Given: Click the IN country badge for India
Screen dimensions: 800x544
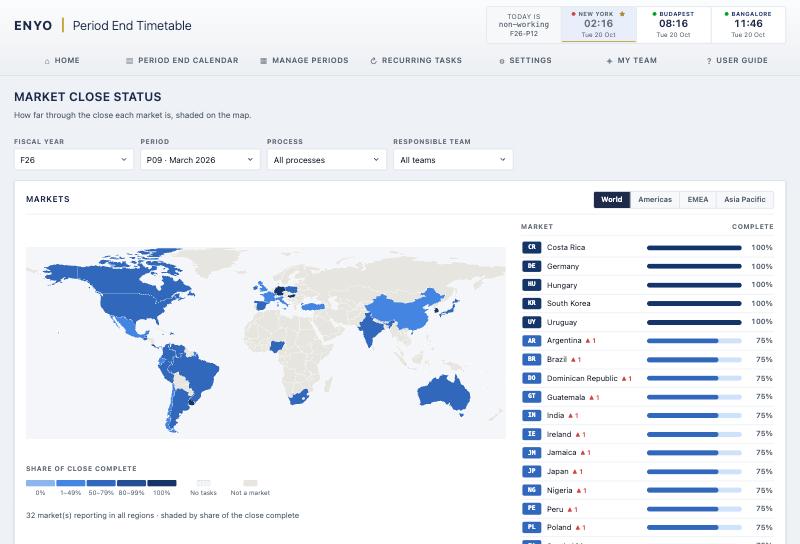Looking at the screenshot, I should click(532, 415).
